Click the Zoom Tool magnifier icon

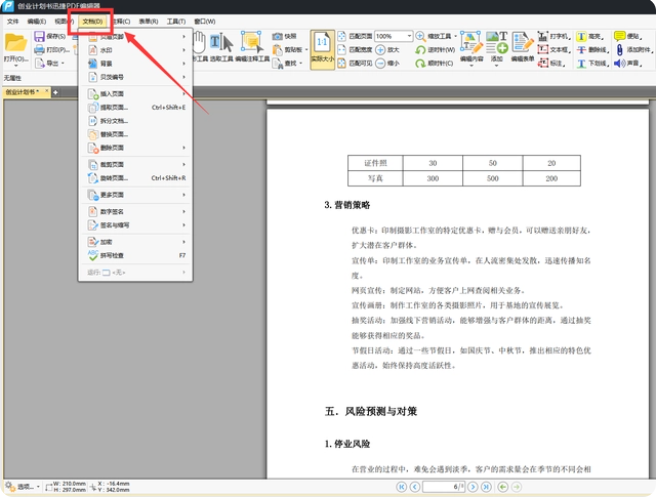[x=420, y=37]
